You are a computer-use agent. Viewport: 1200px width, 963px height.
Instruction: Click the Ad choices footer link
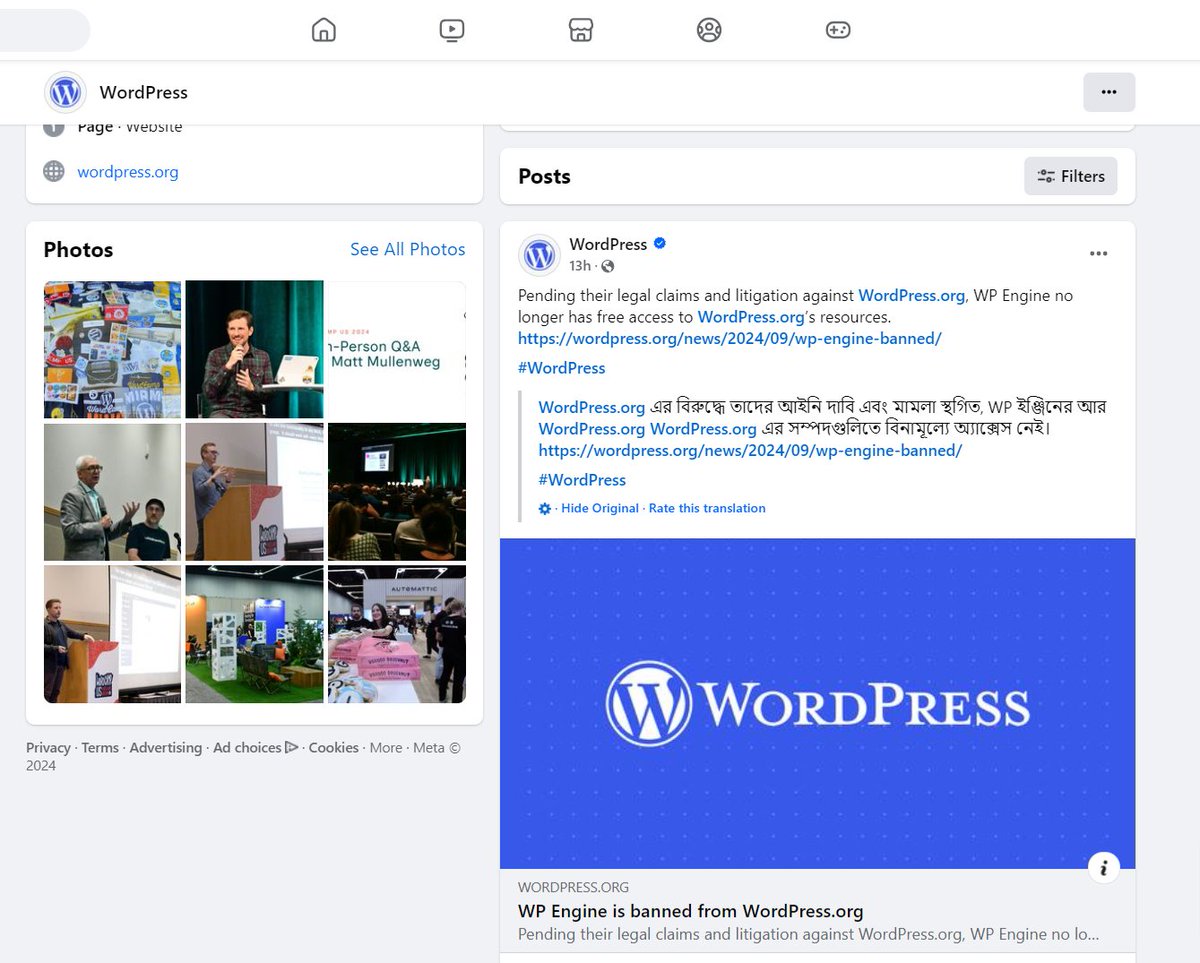[255, 747]
